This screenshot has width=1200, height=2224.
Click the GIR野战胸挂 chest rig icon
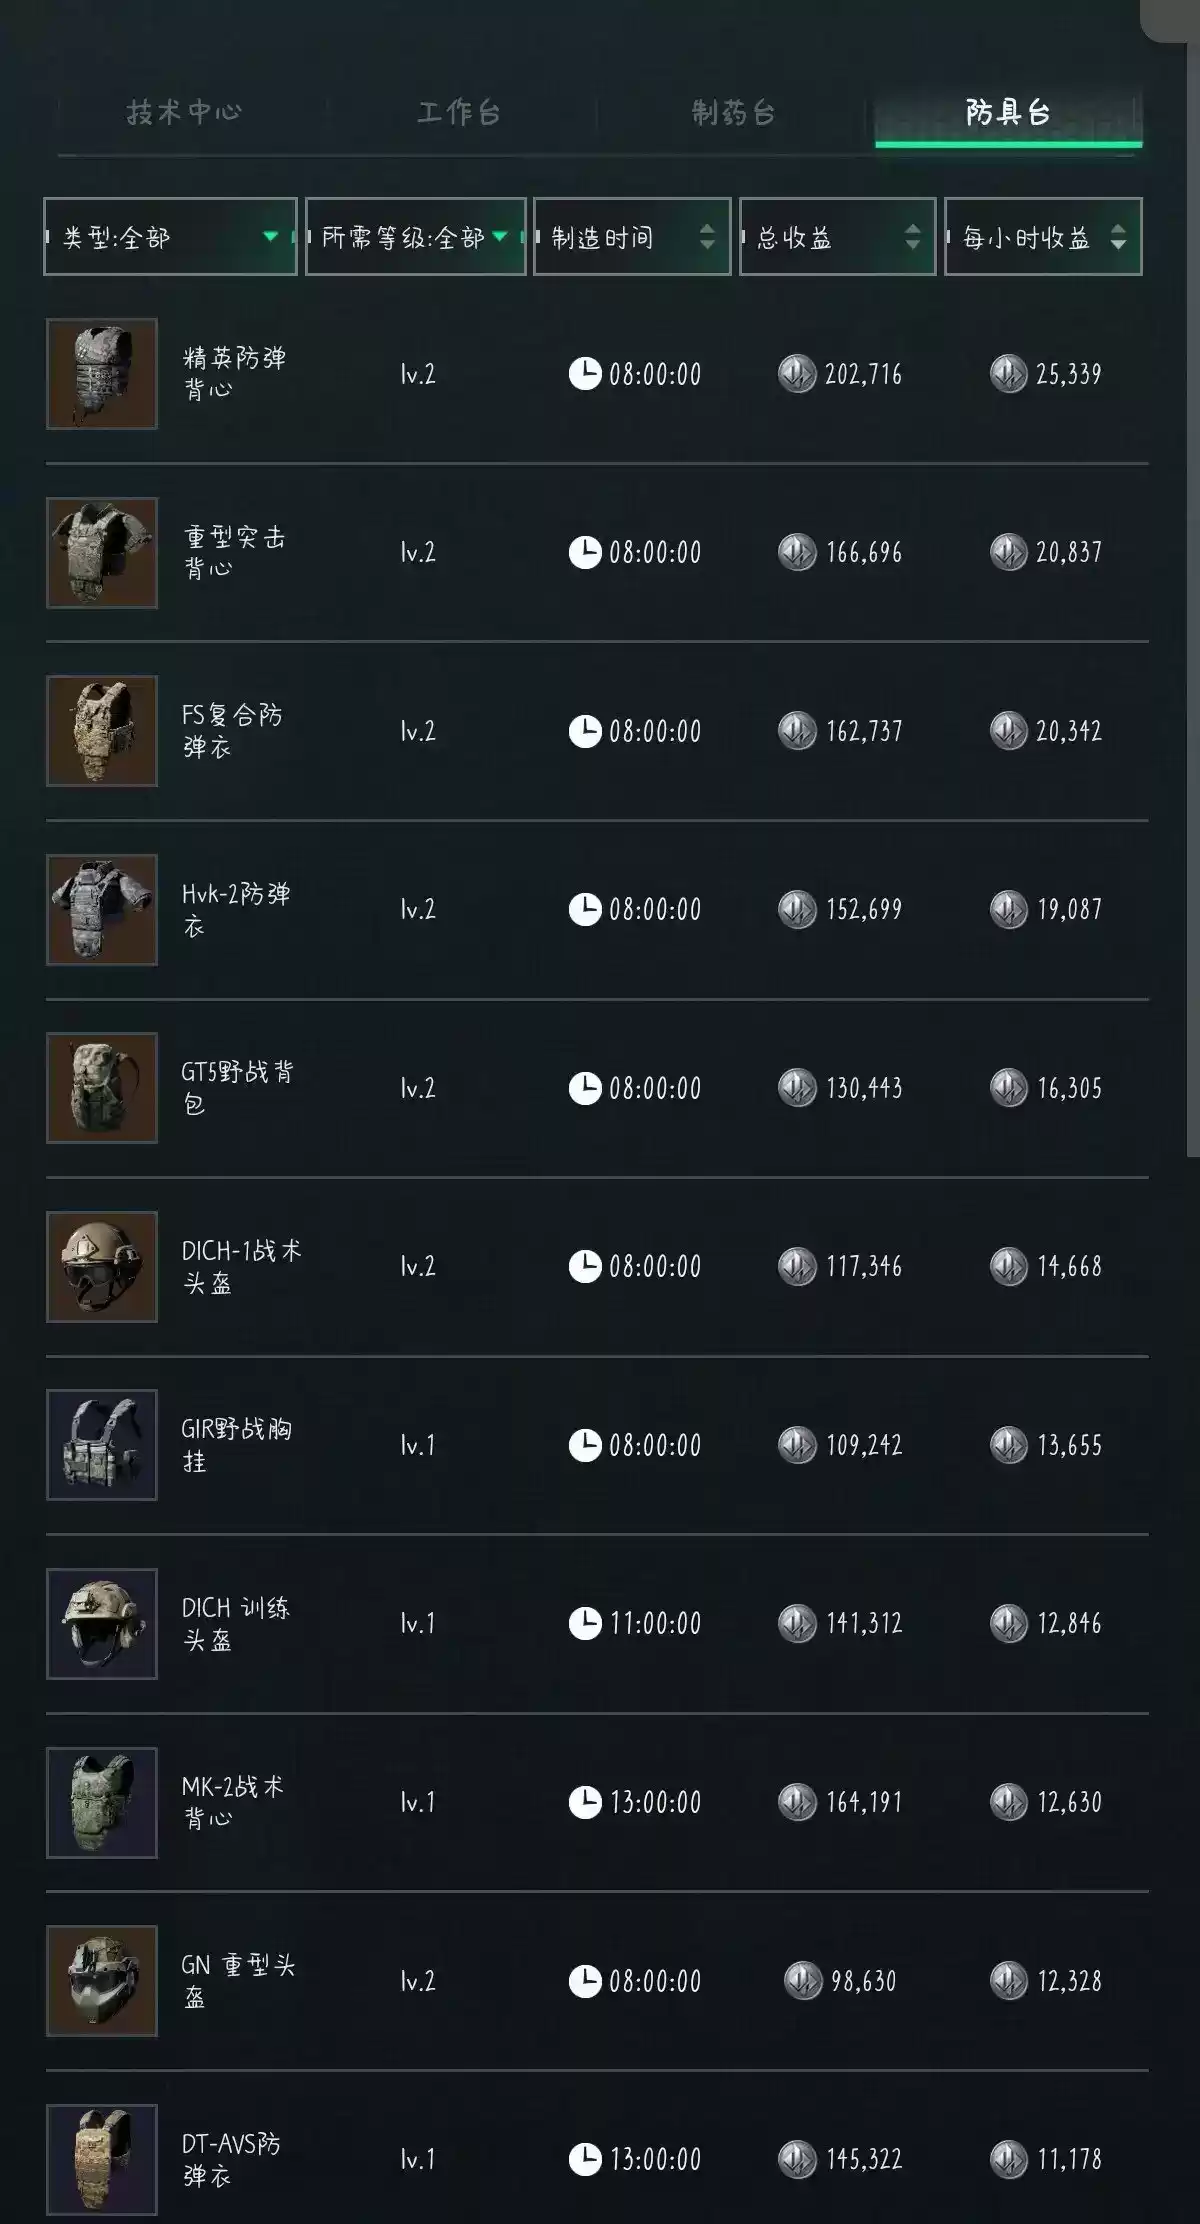(101, 1445)
